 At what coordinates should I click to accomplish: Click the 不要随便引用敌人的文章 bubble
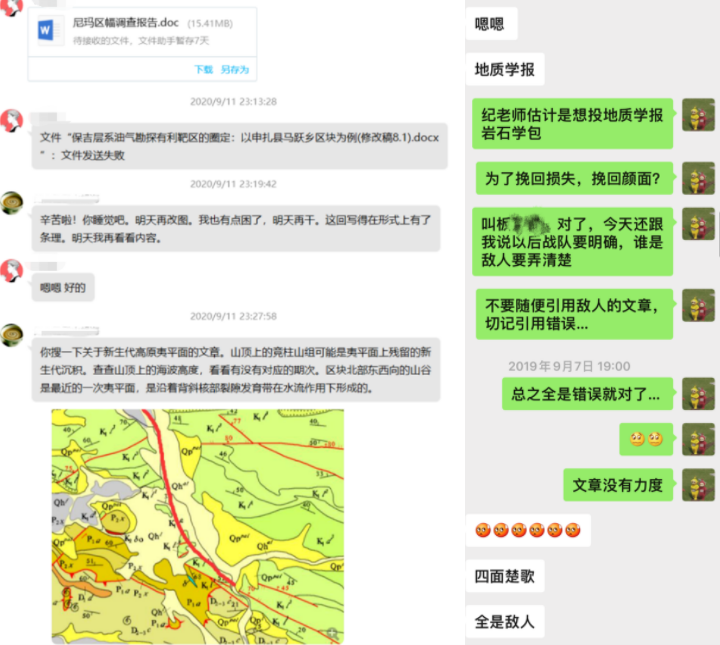[574, 314]
